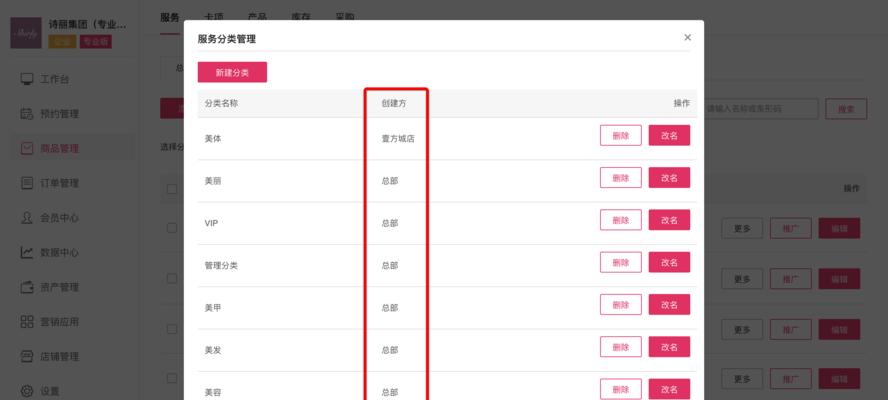888x400 pixels.
Task: Open the 工作台 workbench icon
Action: coord(27,79)
